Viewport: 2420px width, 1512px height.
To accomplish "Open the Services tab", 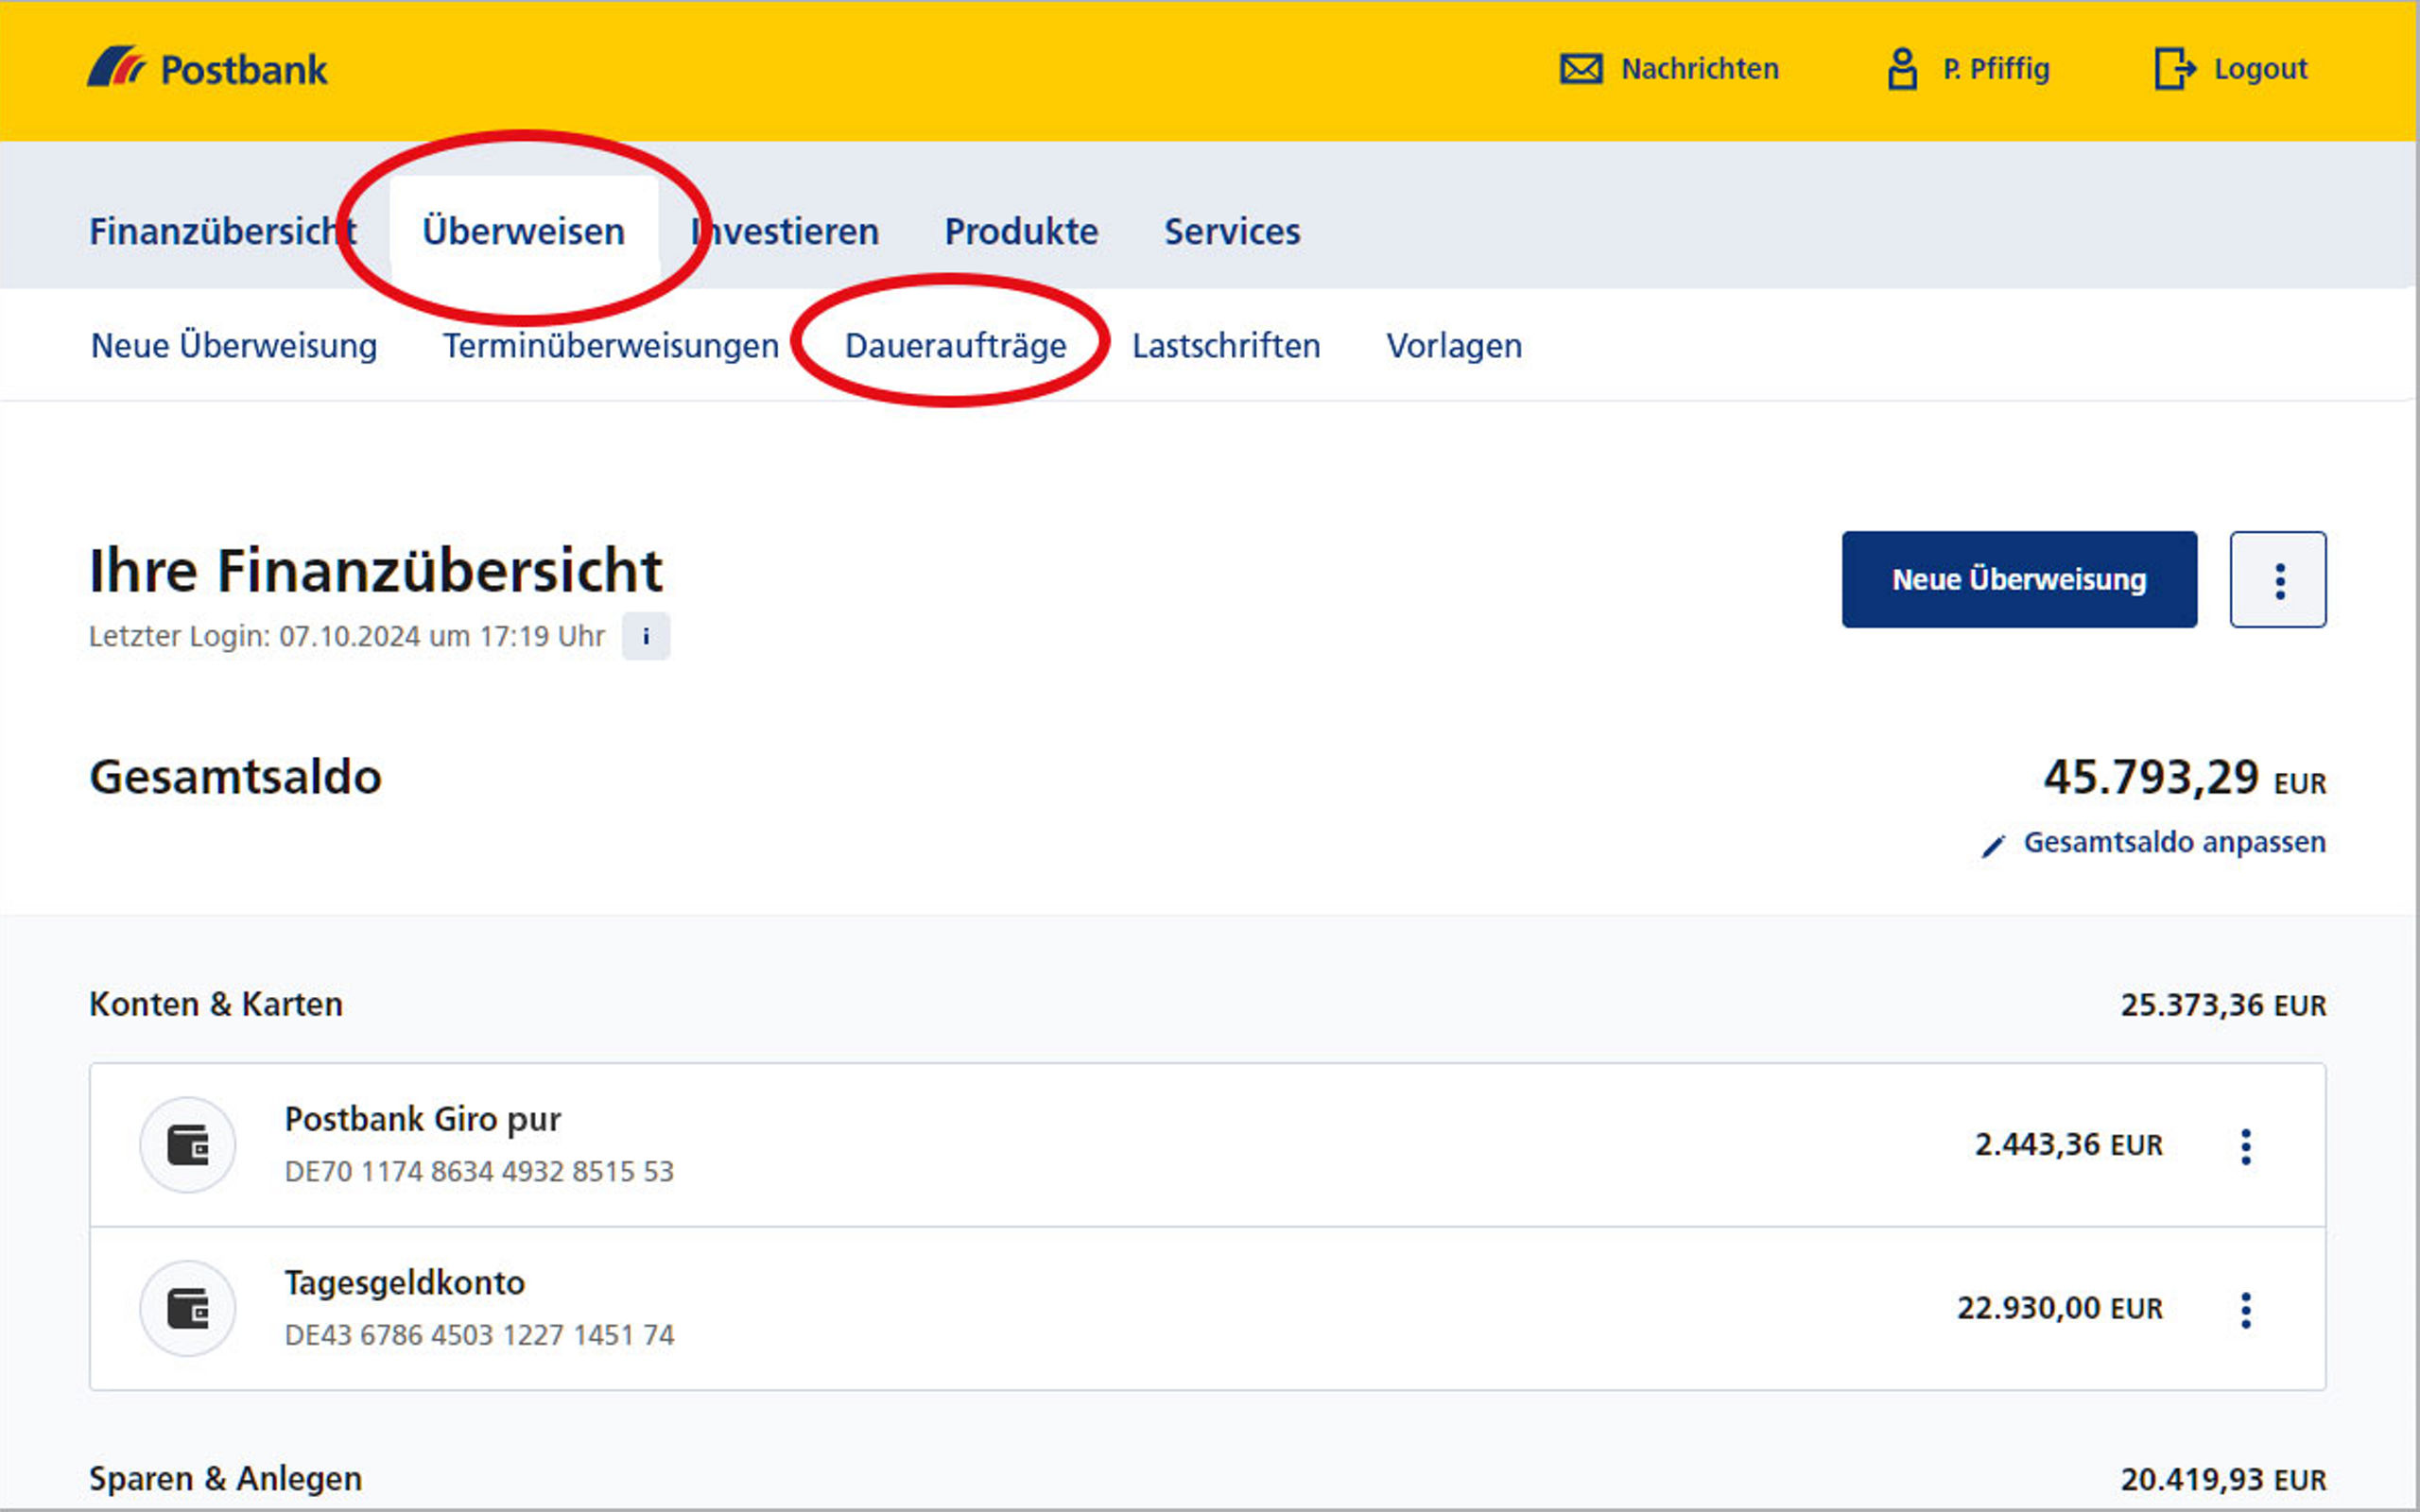I will tap(1232, 231).
